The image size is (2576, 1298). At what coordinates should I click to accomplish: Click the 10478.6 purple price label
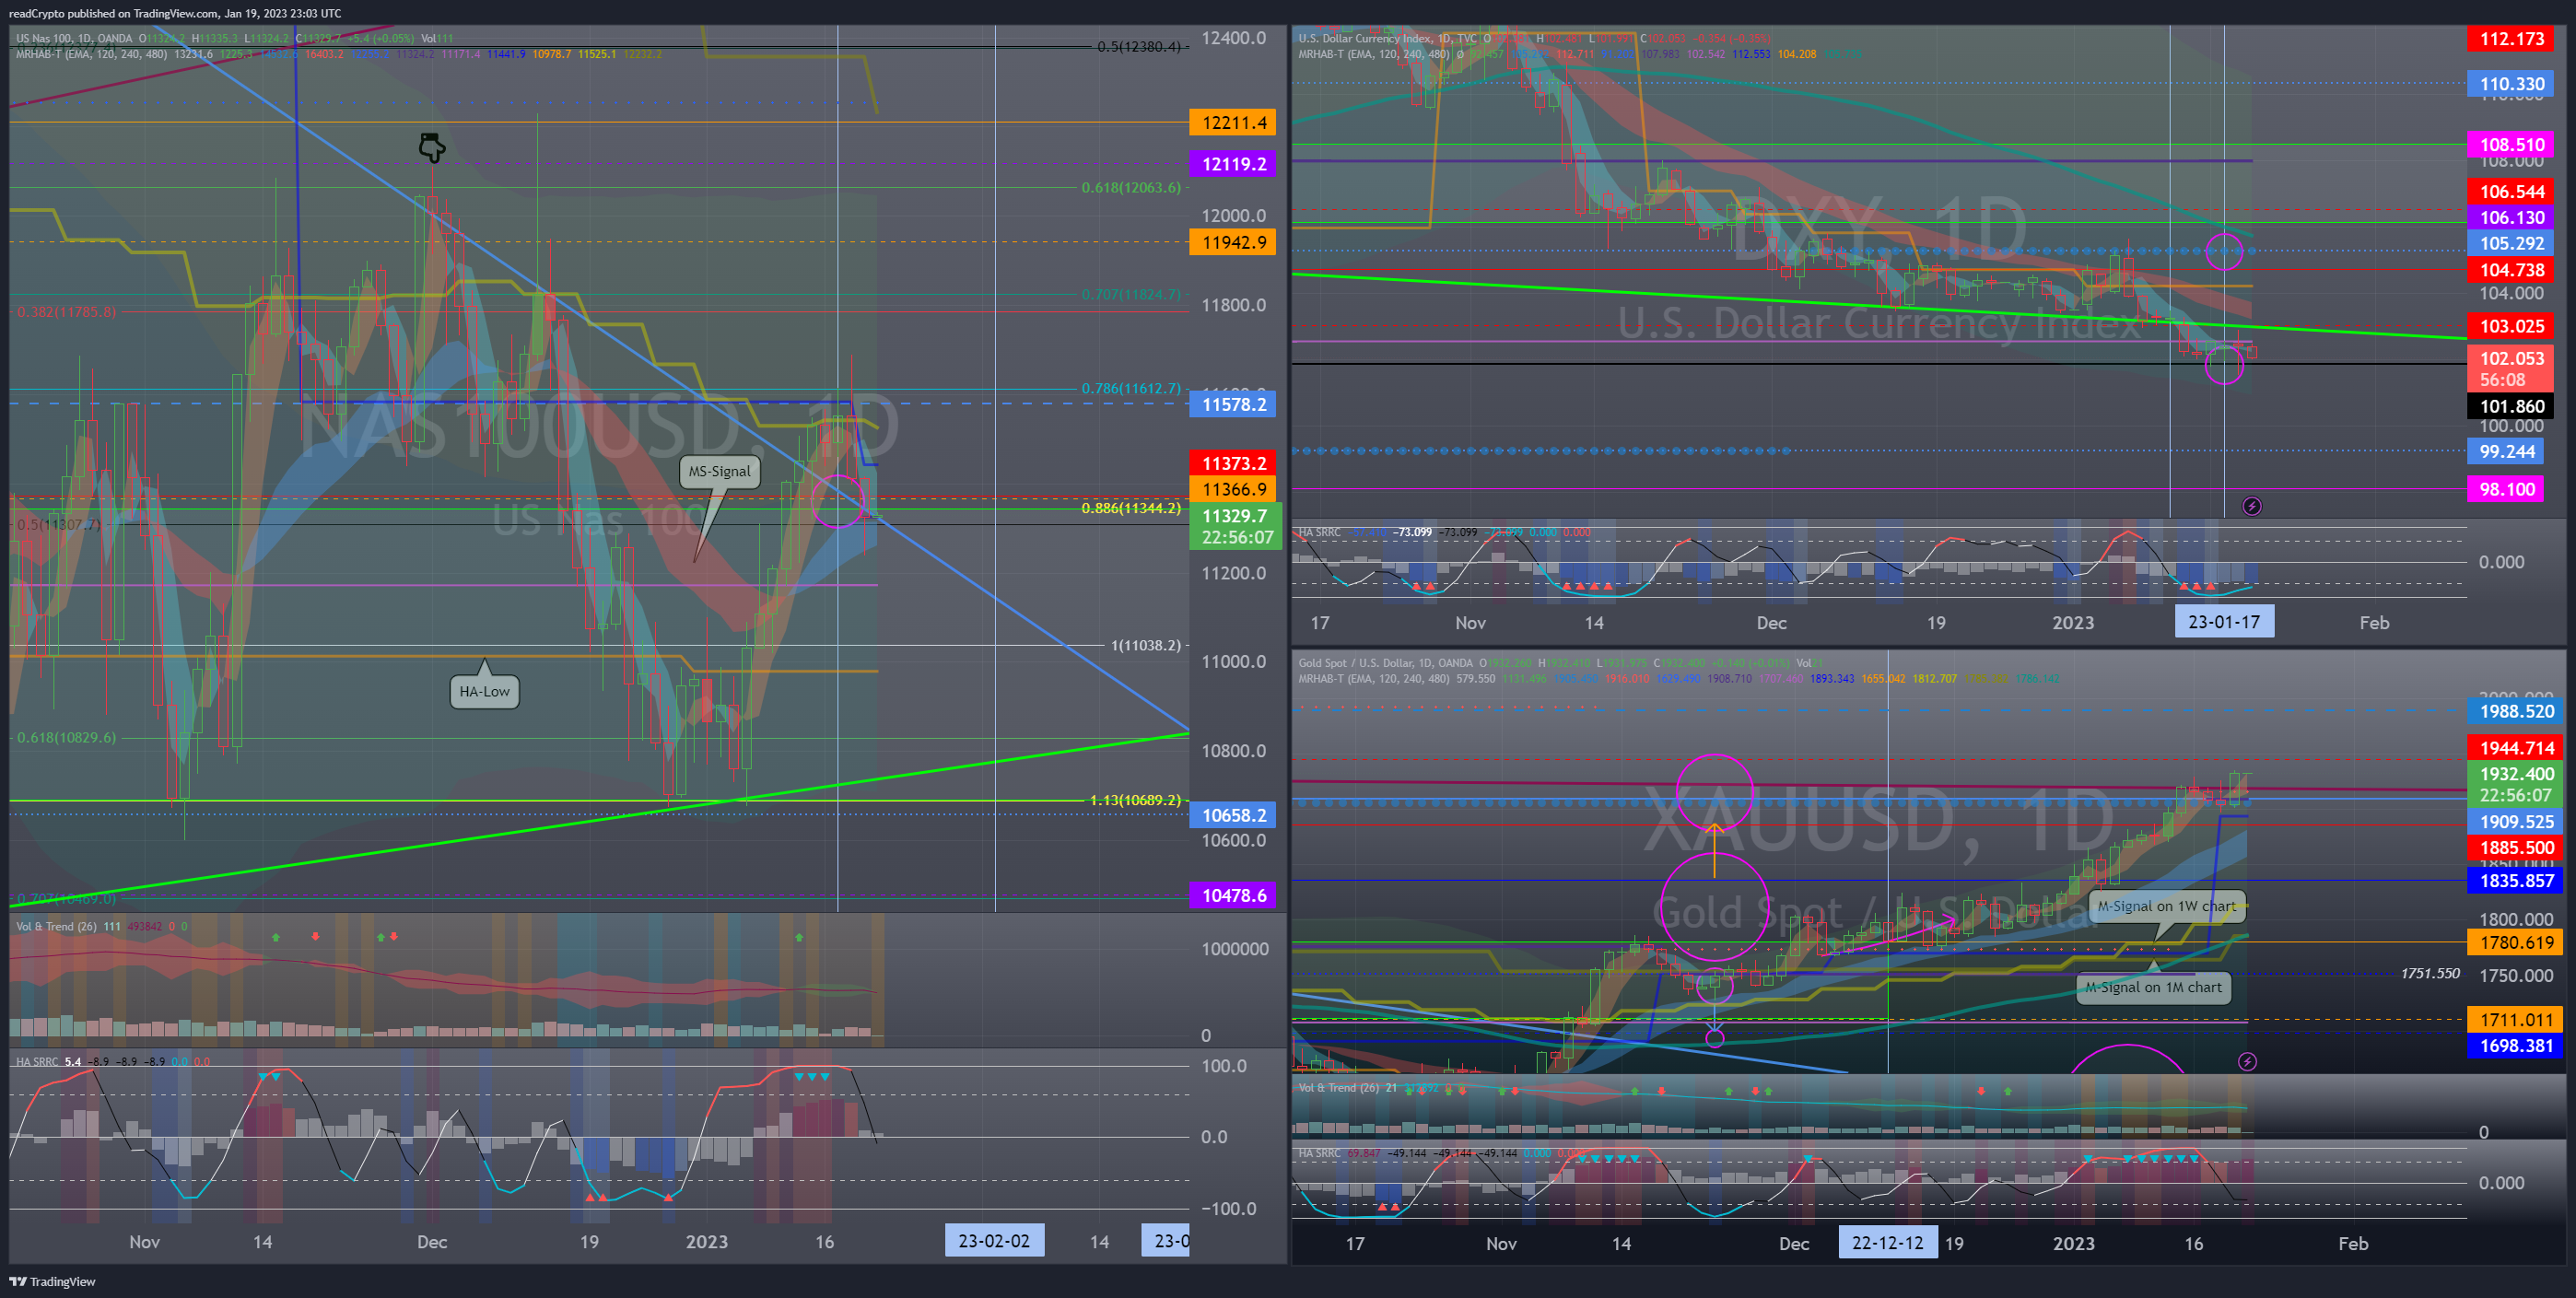[x=1233, y=895]
